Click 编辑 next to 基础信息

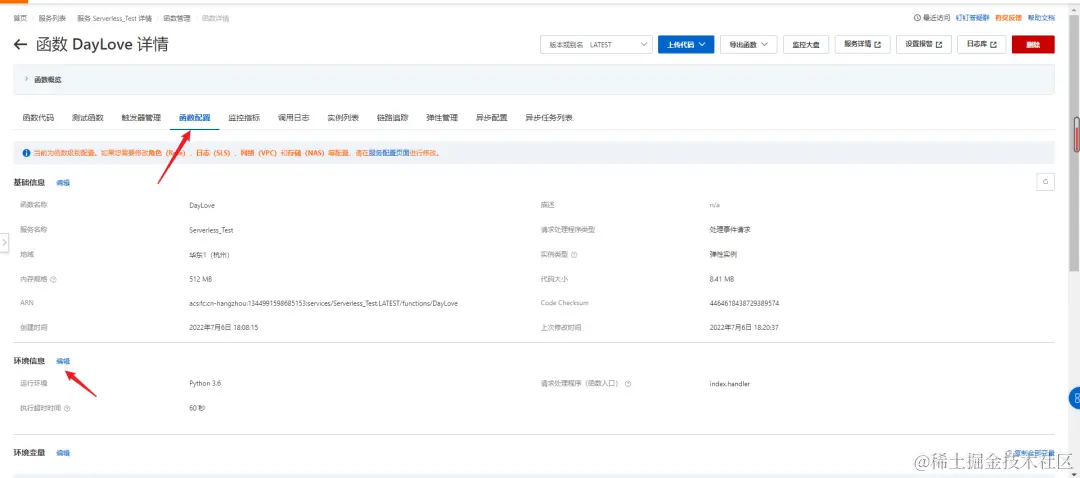(x=63, y=183)
